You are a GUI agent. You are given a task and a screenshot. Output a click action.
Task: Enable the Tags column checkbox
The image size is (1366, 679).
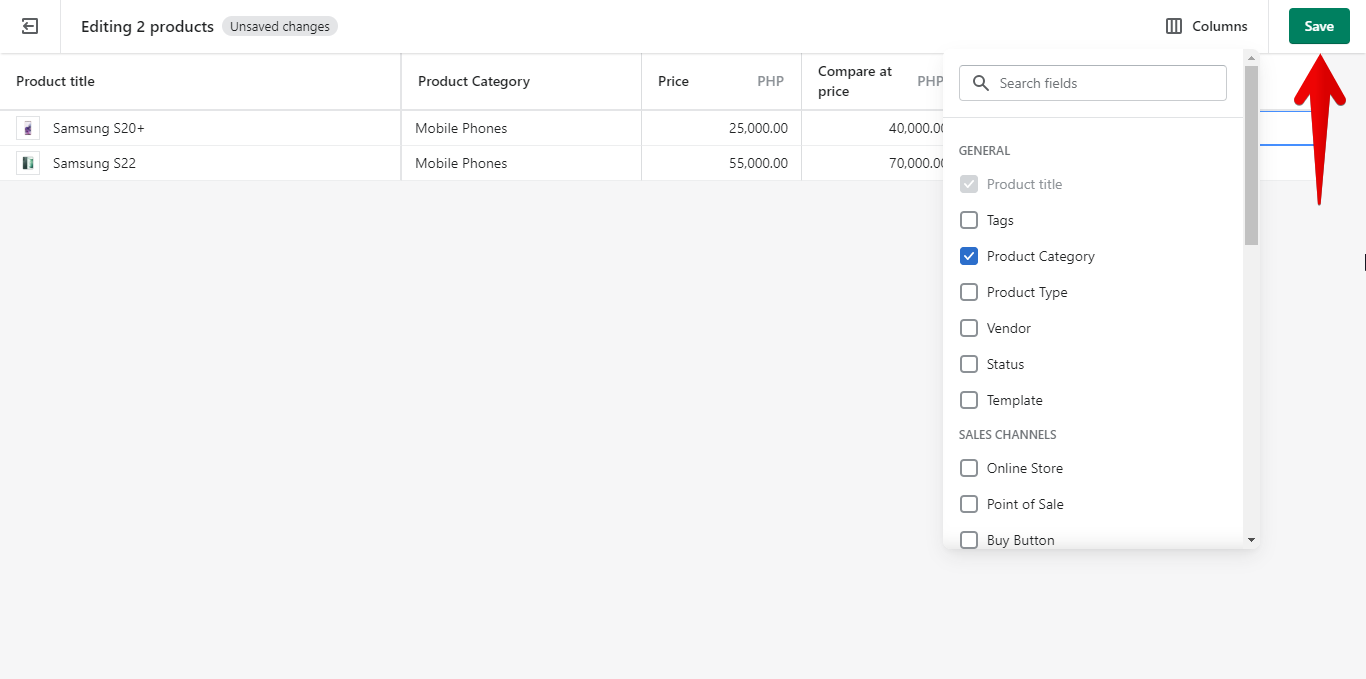pos(969,220)
